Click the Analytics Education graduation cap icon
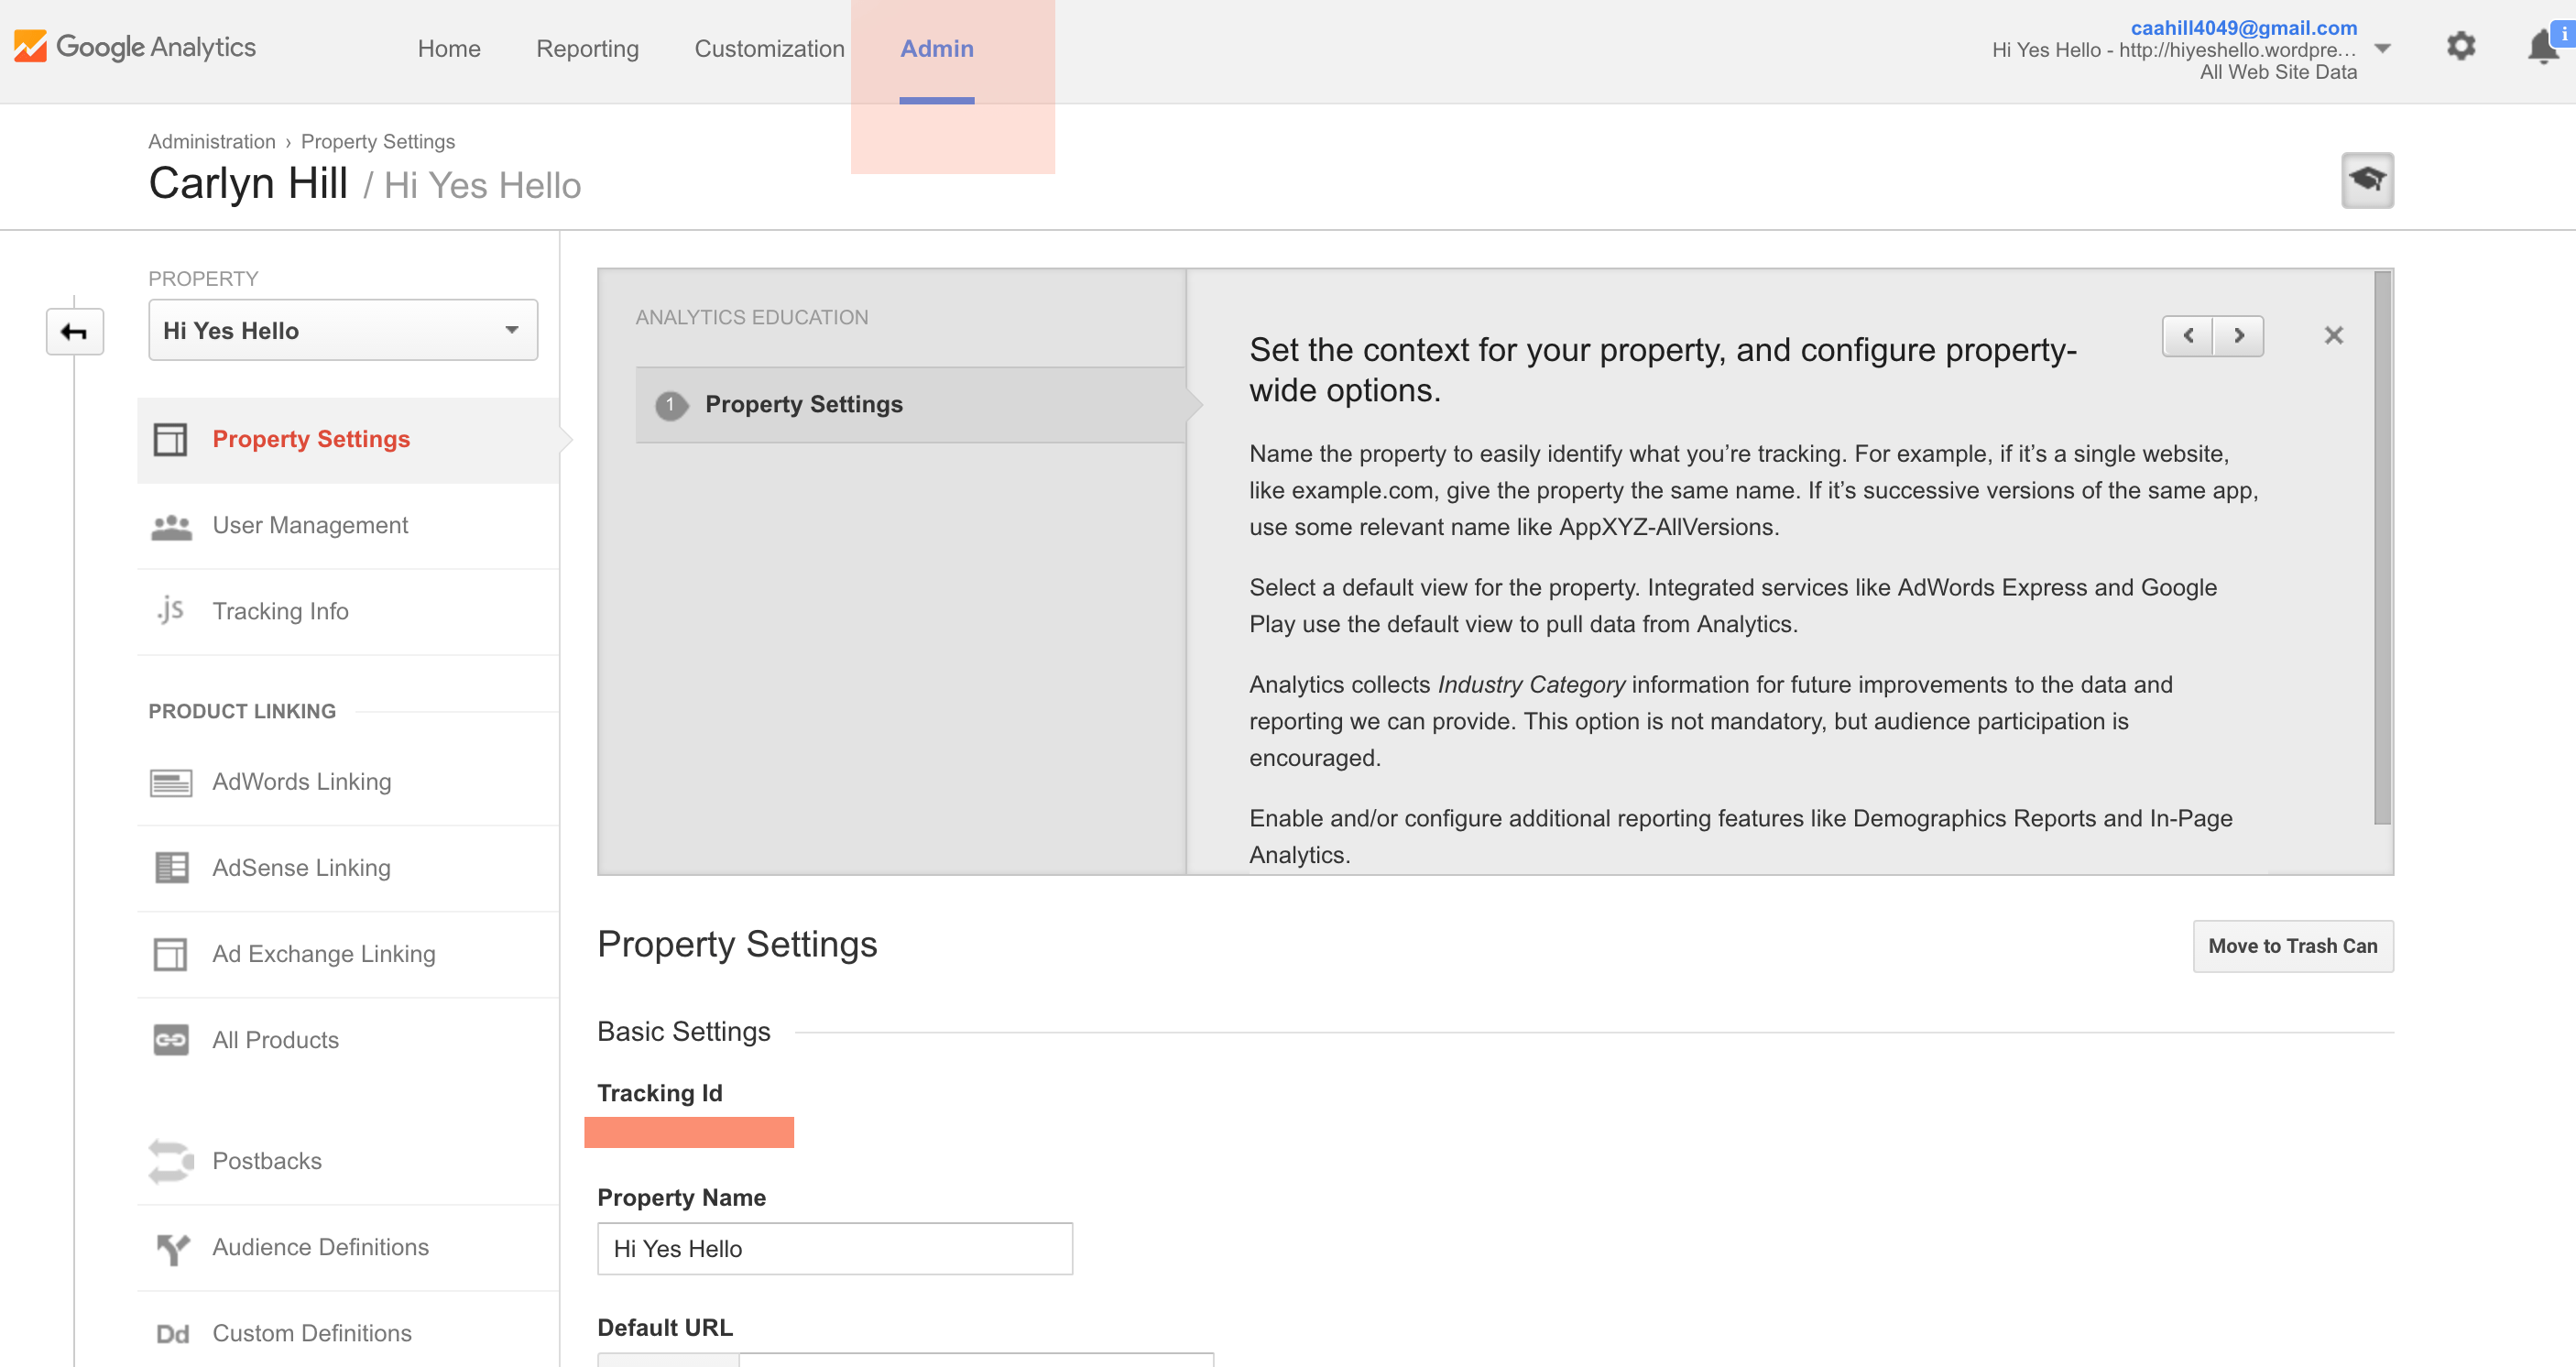The height and width of the screenshot is (1367, 2576). point(2367,180)
